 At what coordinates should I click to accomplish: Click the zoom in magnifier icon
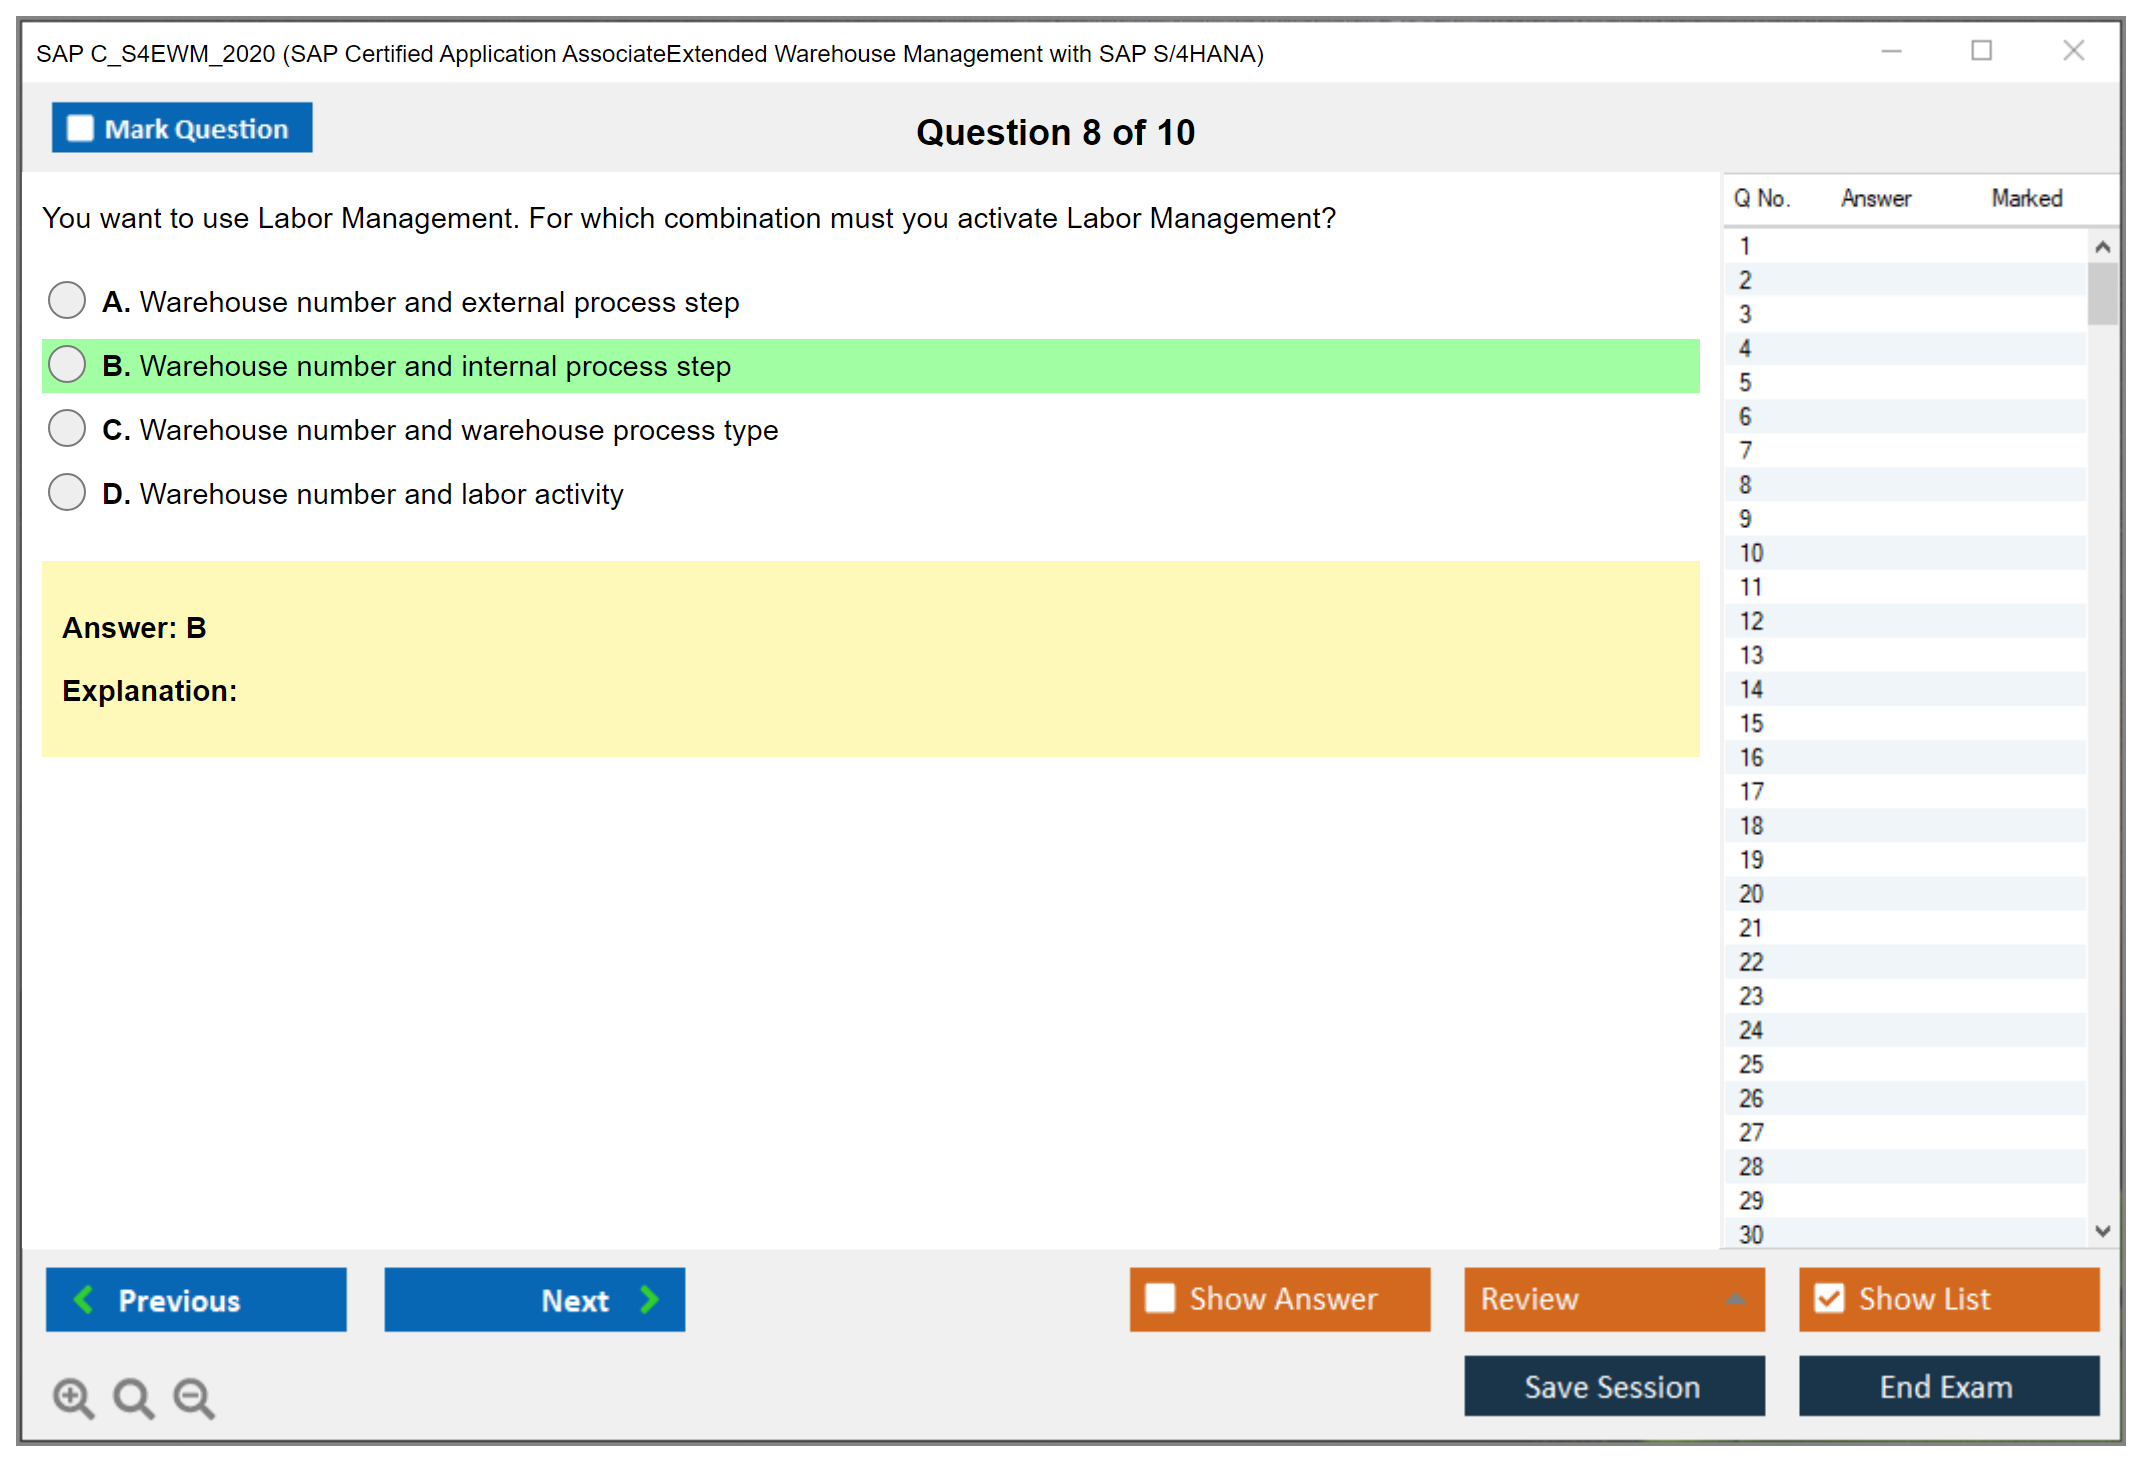(73, 1397)
